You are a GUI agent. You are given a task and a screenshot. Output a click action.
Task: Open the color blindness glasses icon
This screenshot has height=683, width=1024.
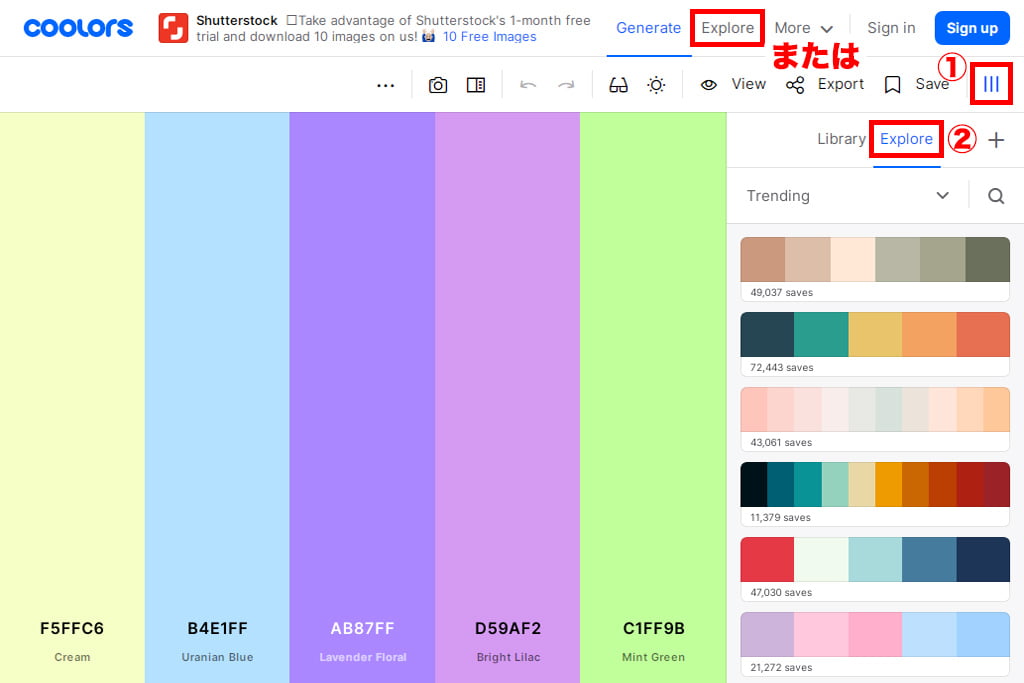coord(618,85)
